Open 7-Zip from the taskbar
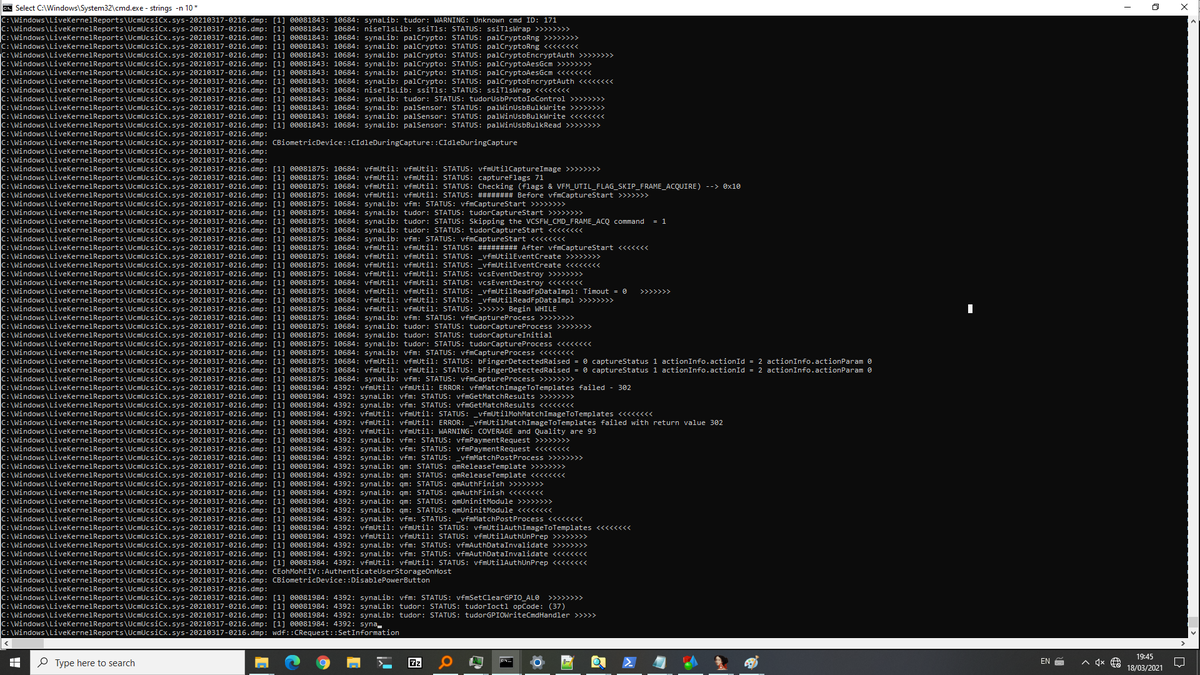 (x=414, y=663)
